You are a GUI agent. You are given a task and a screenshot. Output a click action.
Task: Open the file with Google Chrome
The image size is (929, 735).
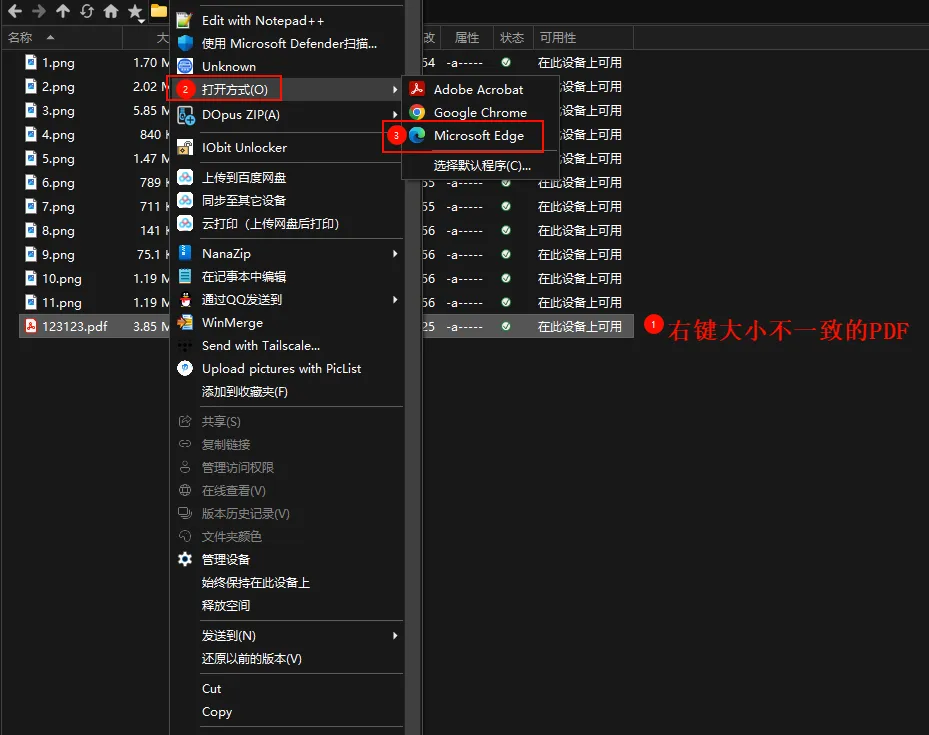click(480, 113)
